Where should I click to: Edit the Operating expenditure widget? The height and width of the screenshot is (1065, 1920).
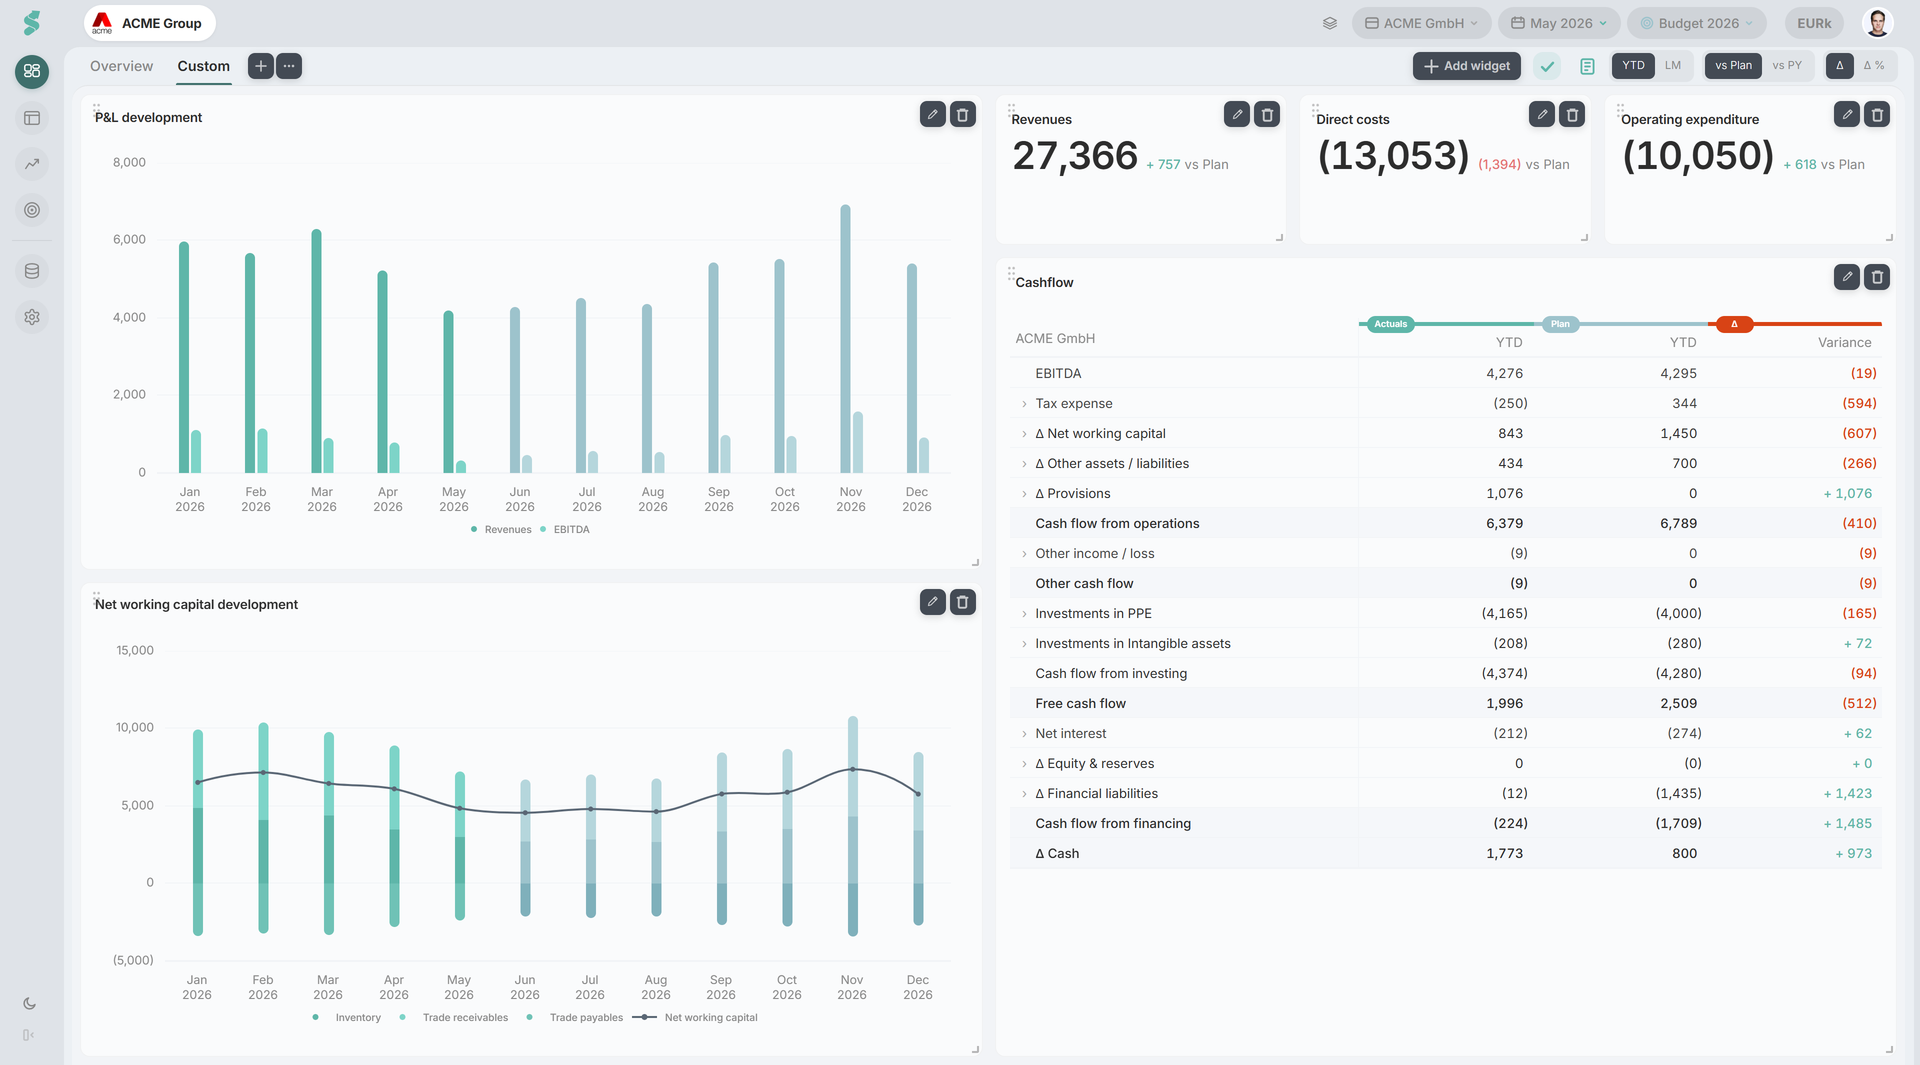1847,114
